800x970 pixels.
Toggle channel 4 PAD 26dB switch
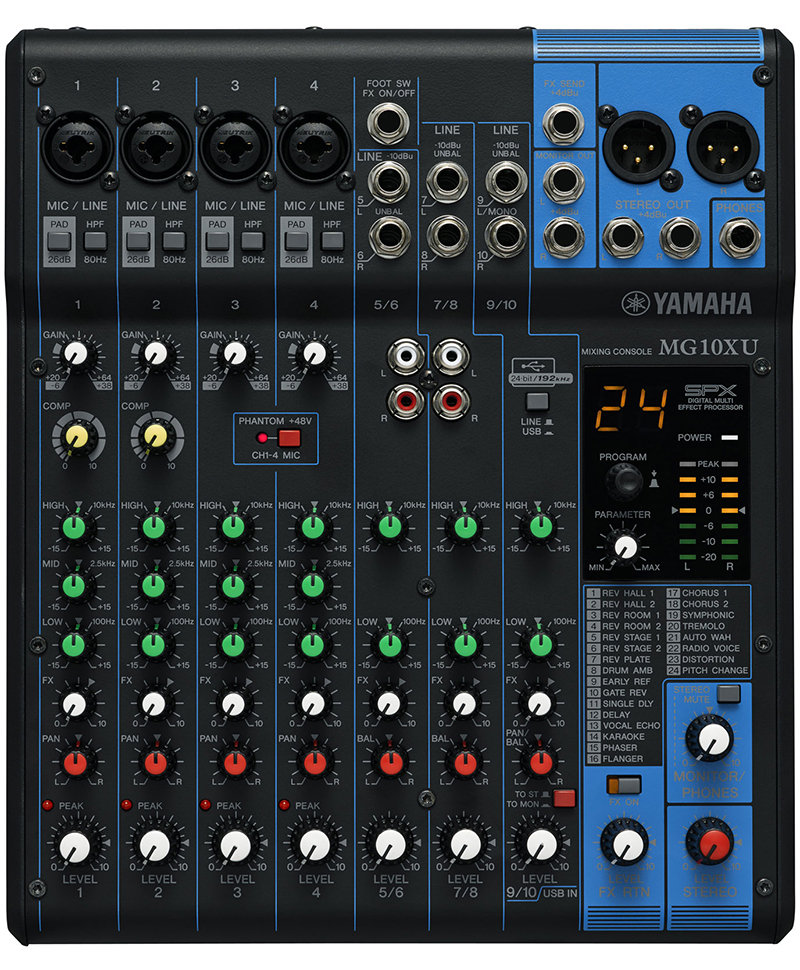tap(296, 242)
